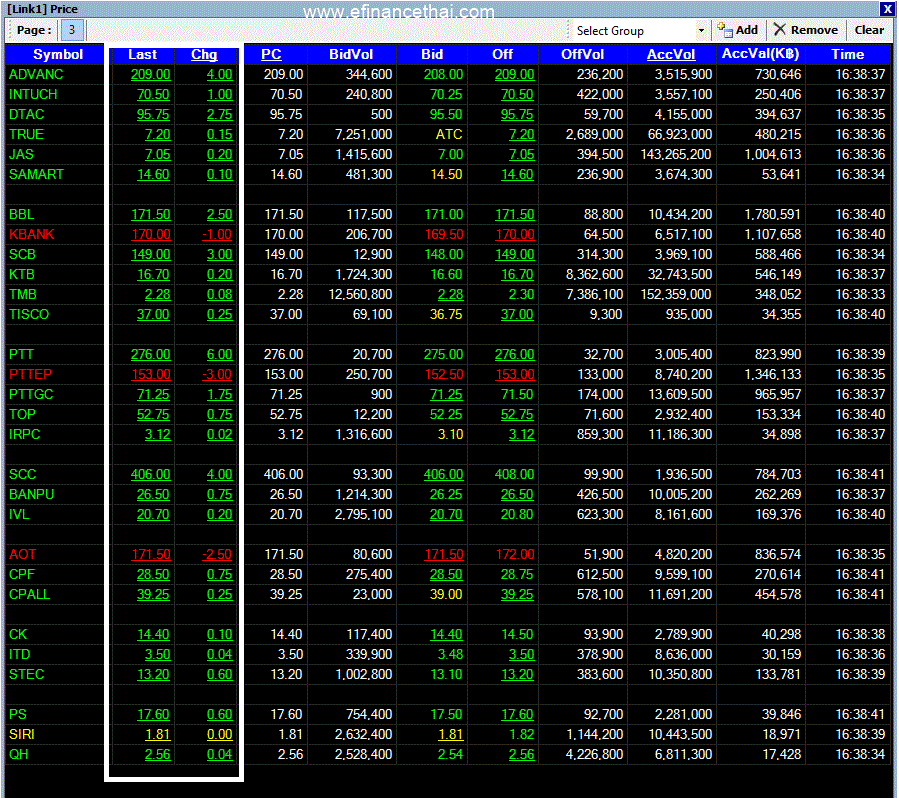Select the BANPU symbol
The image size is (899, 798).
[x=32, y=495]
